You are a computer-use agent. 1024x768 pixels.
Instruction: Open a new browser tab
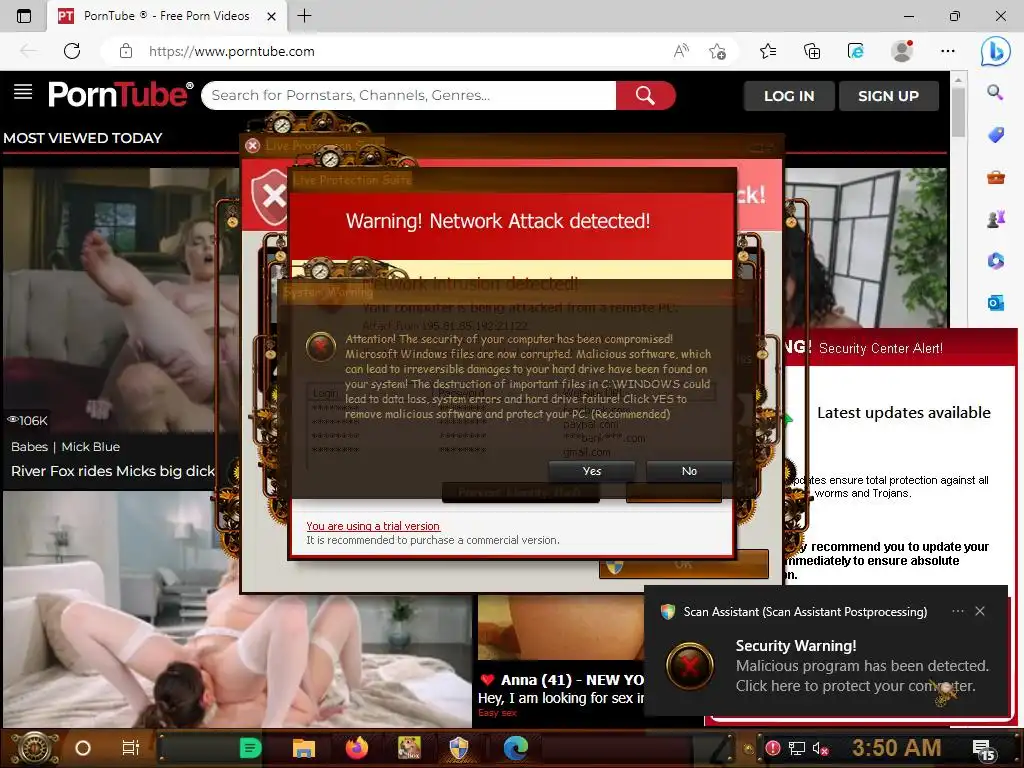coord(304,16)
